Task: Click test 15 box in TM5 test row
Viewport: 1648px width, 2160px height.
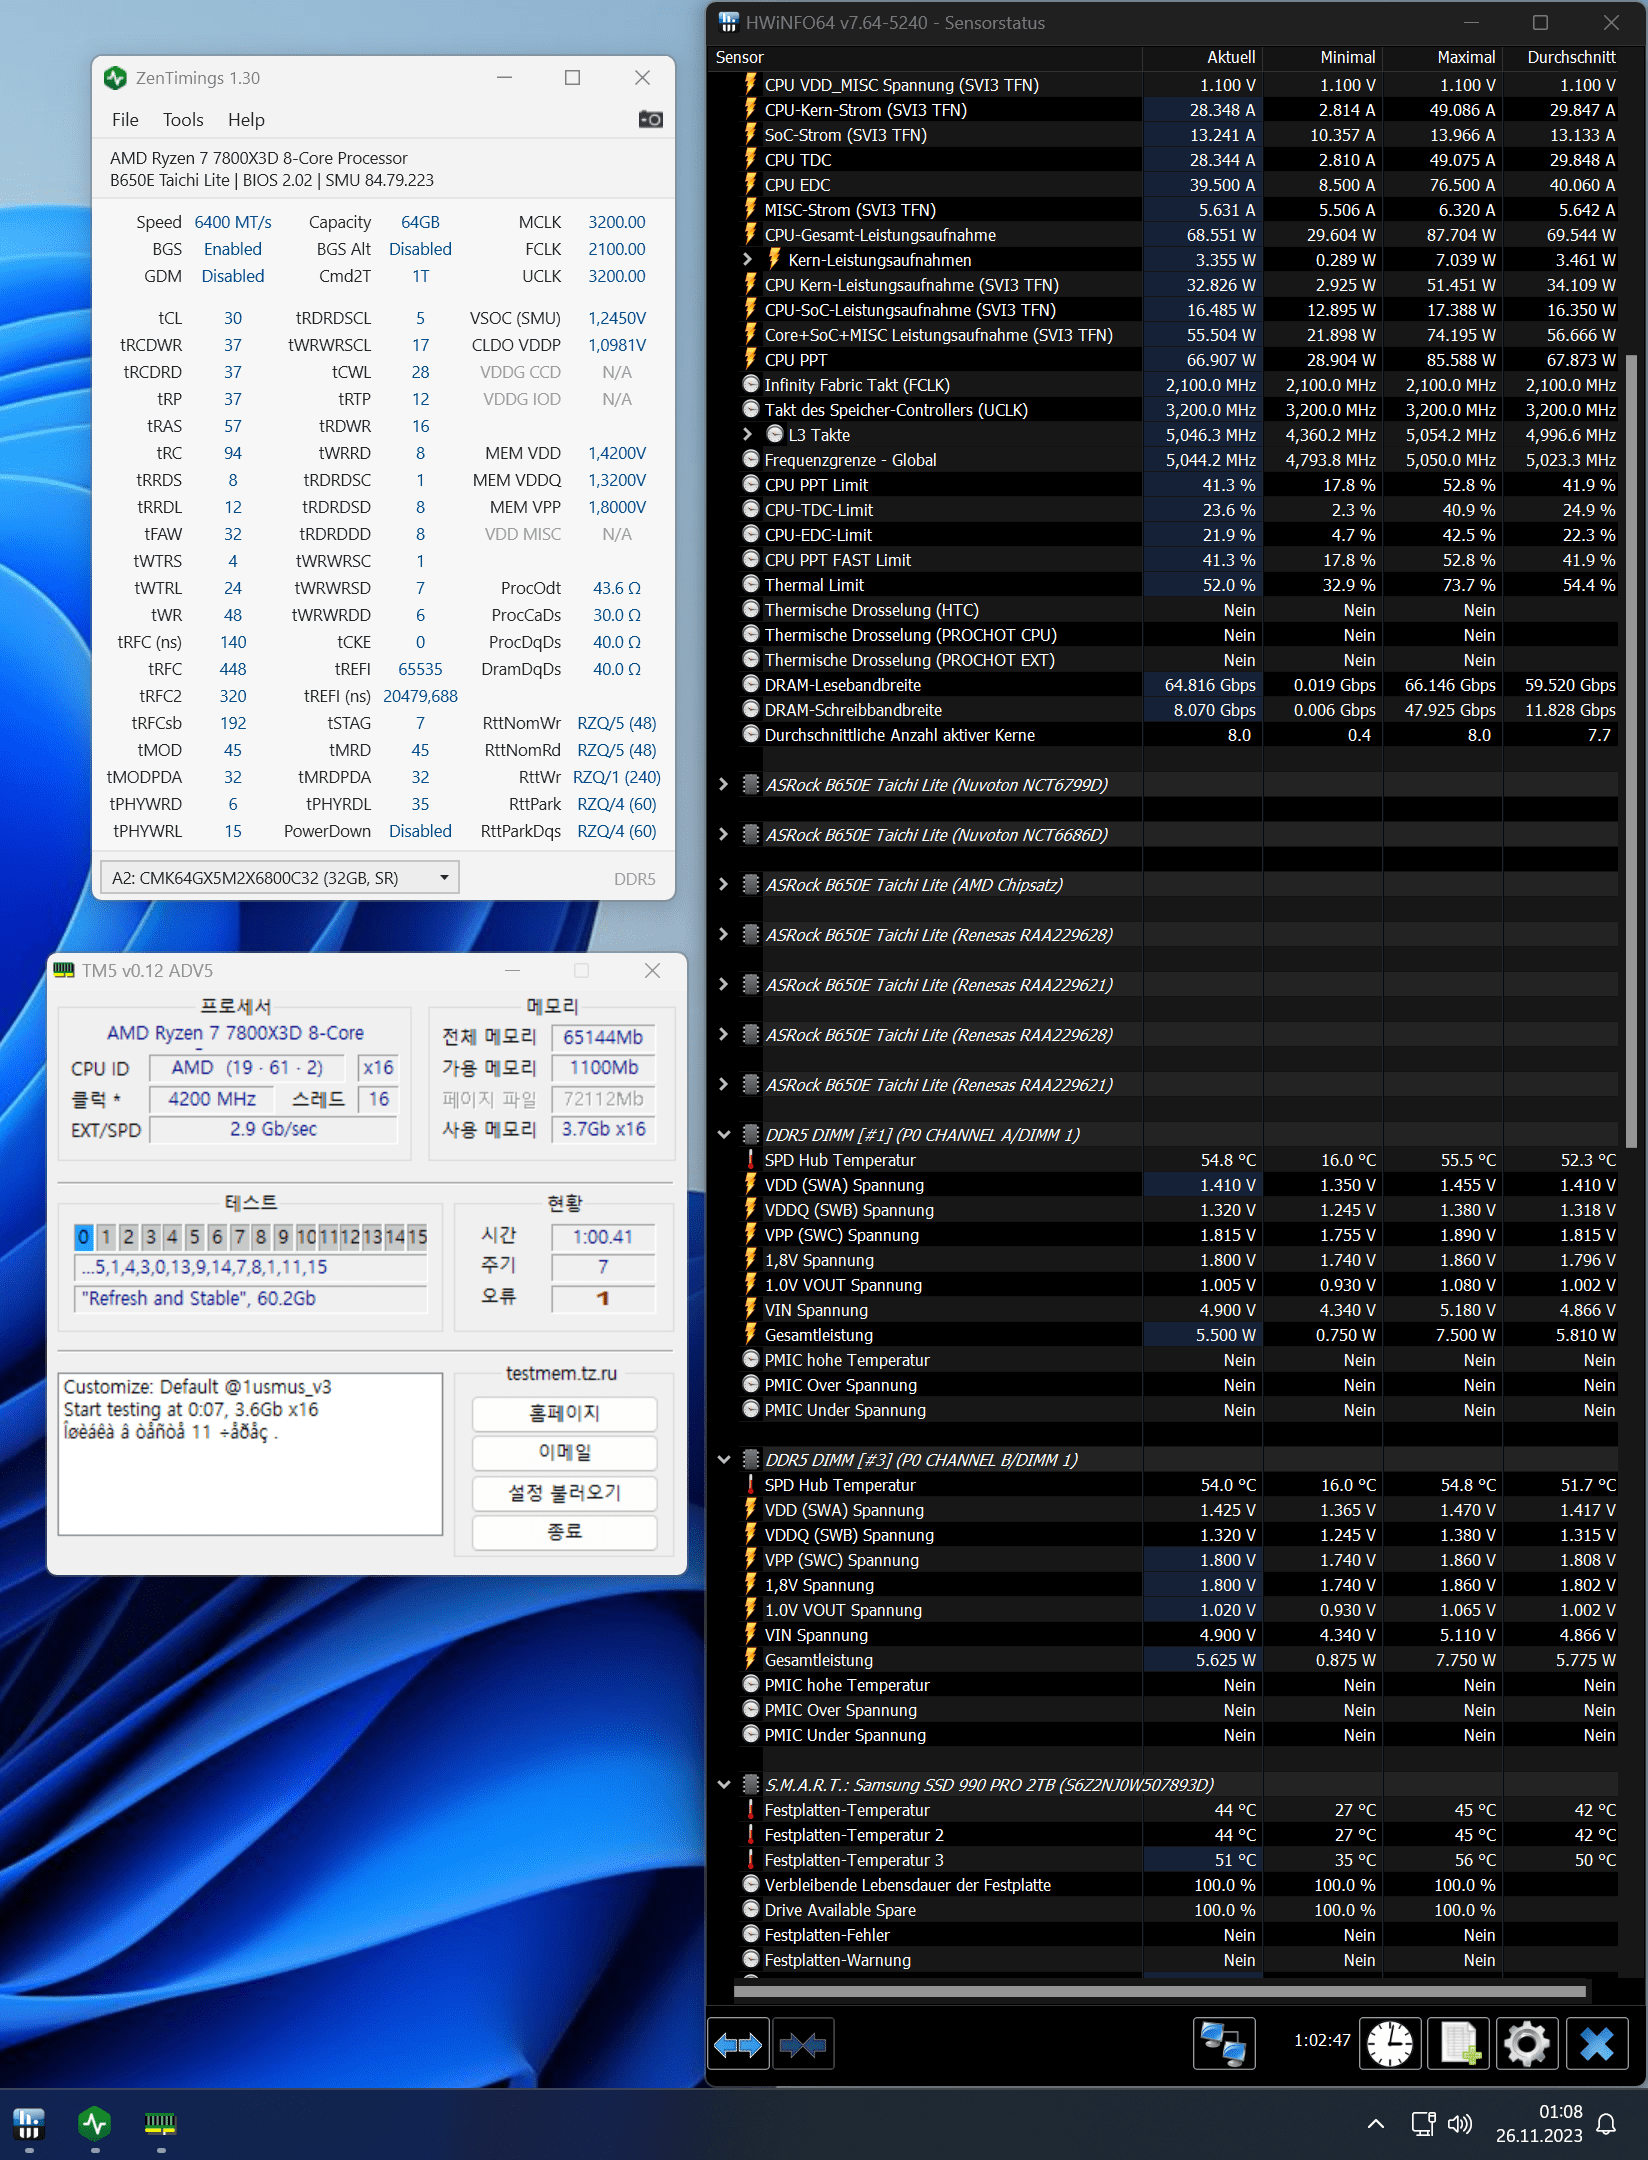Action: 417,1237
